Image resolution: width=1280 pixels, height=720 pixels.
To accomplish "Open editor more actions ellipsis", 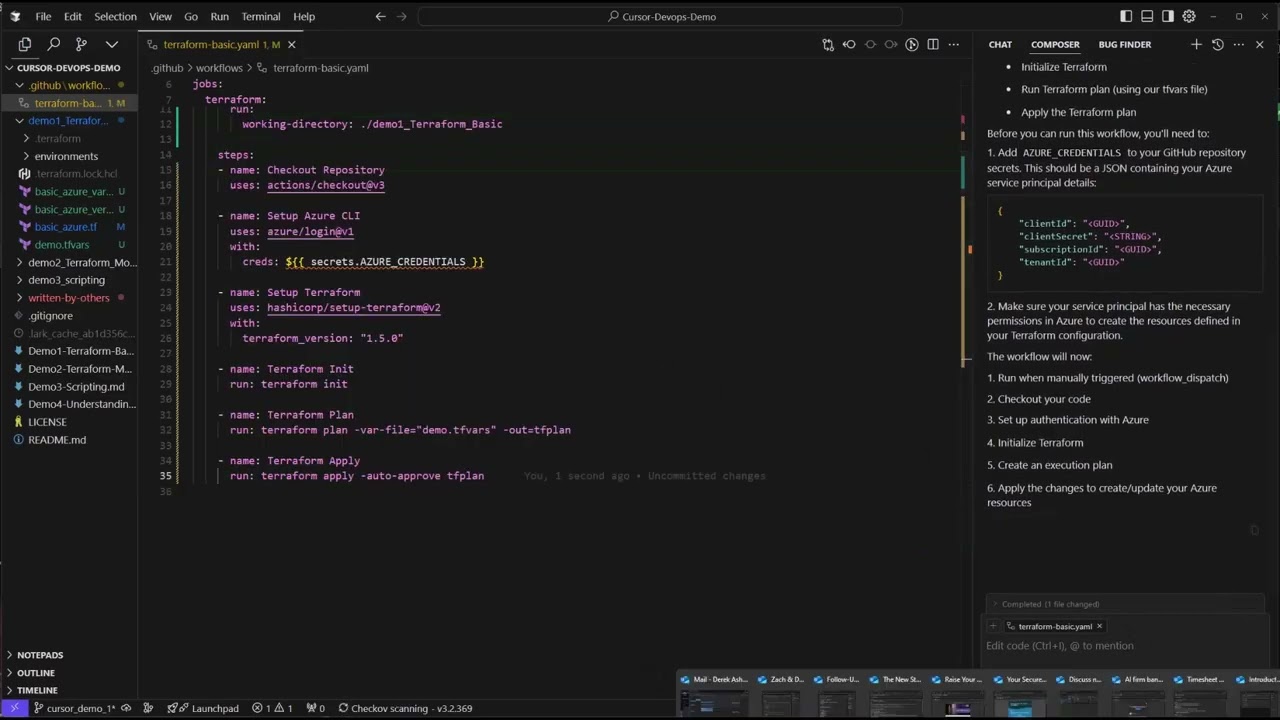I will [x=954, y=44].
